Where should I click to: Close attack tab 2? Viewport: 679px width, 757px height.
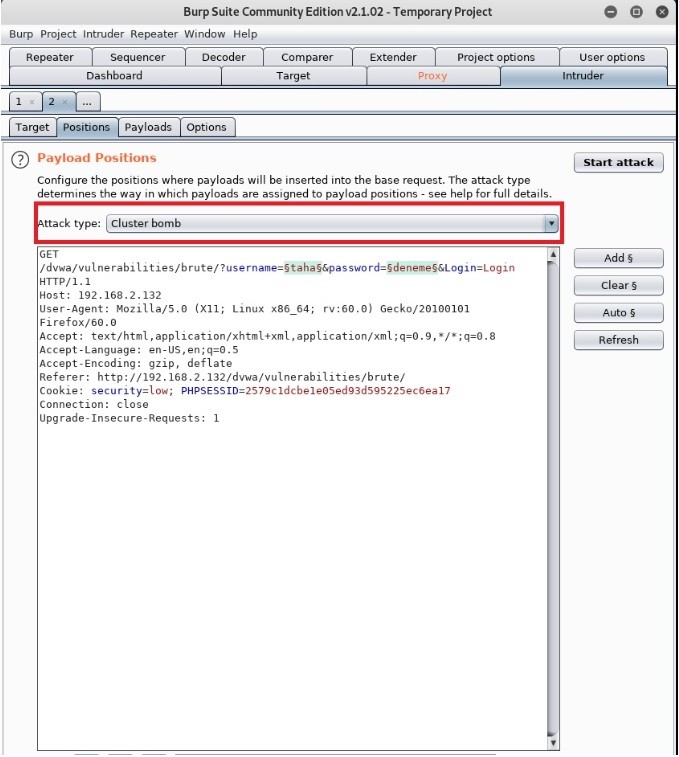click(x=63, y=102)
